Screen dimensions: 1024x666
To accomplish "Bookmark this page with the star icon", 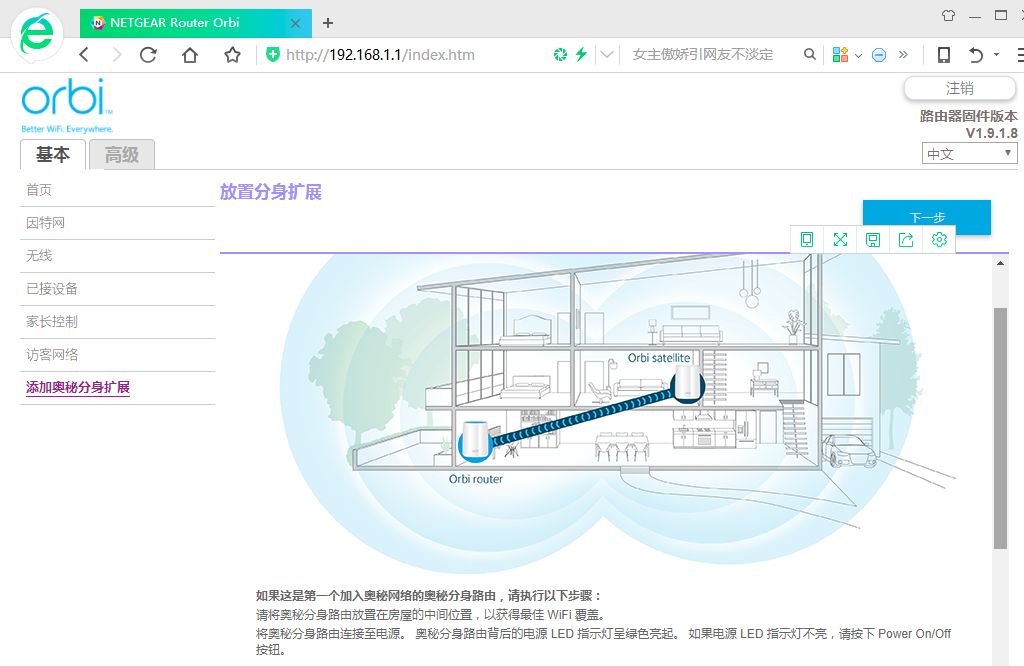I will (232, 55).
